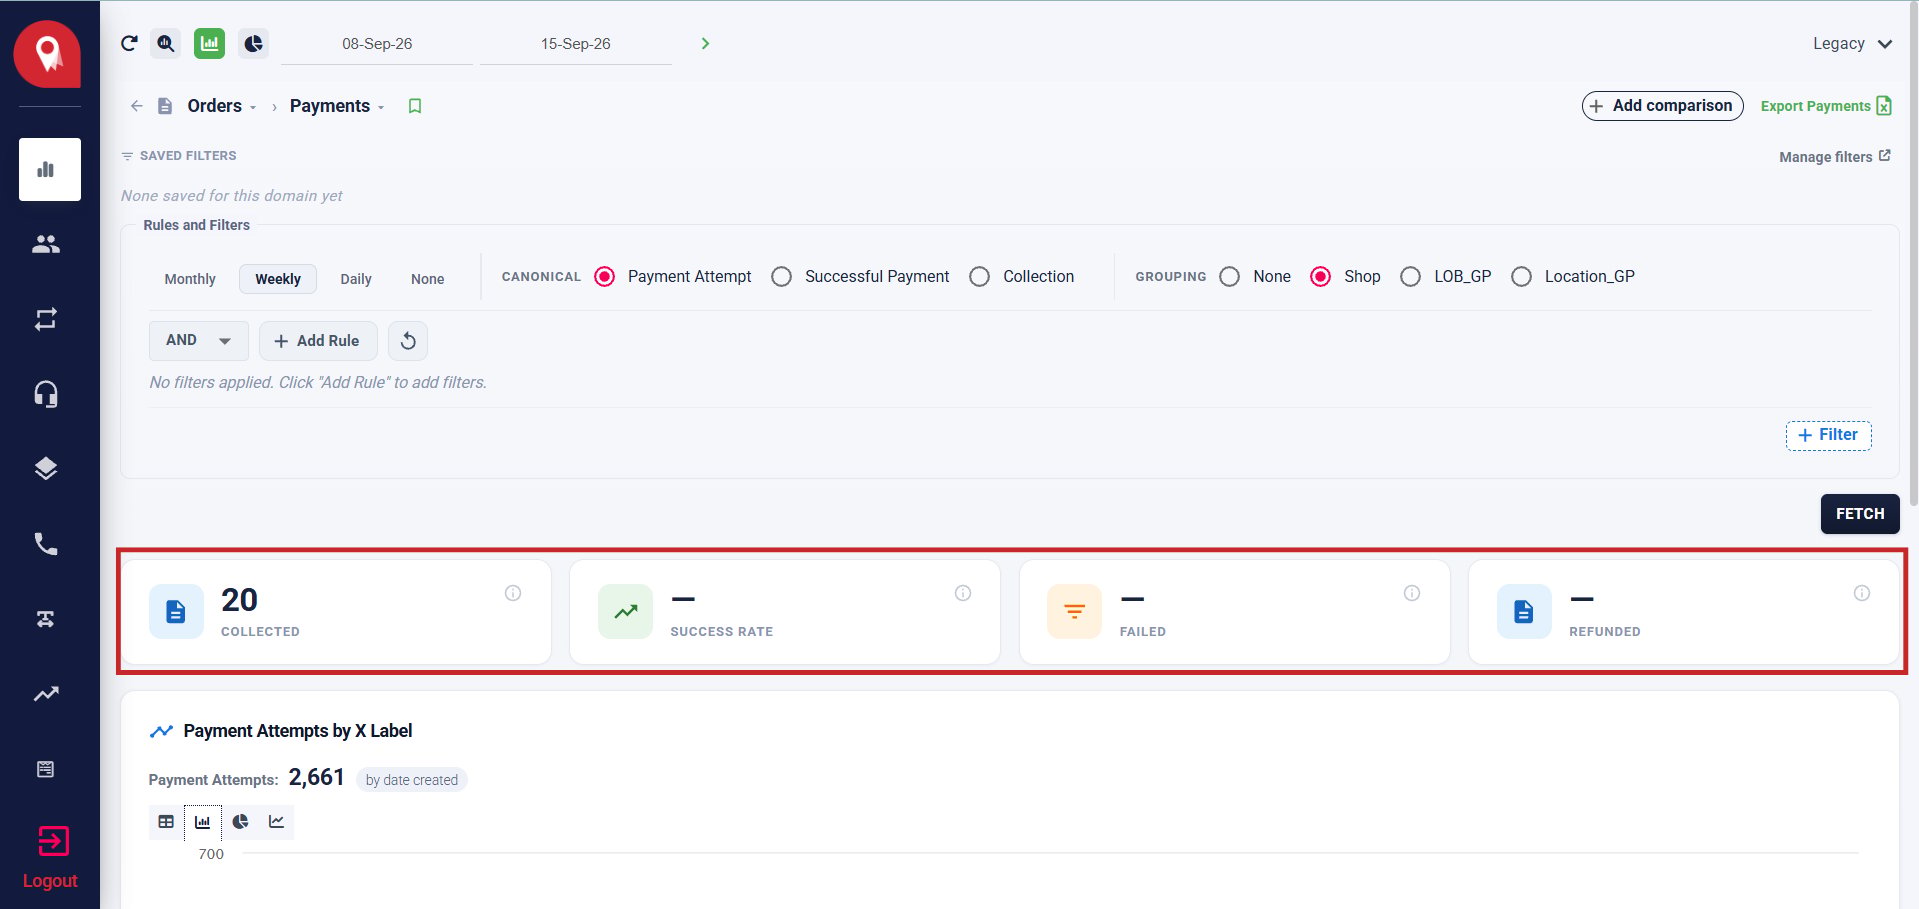Select the None interval tab

point(427,279)
